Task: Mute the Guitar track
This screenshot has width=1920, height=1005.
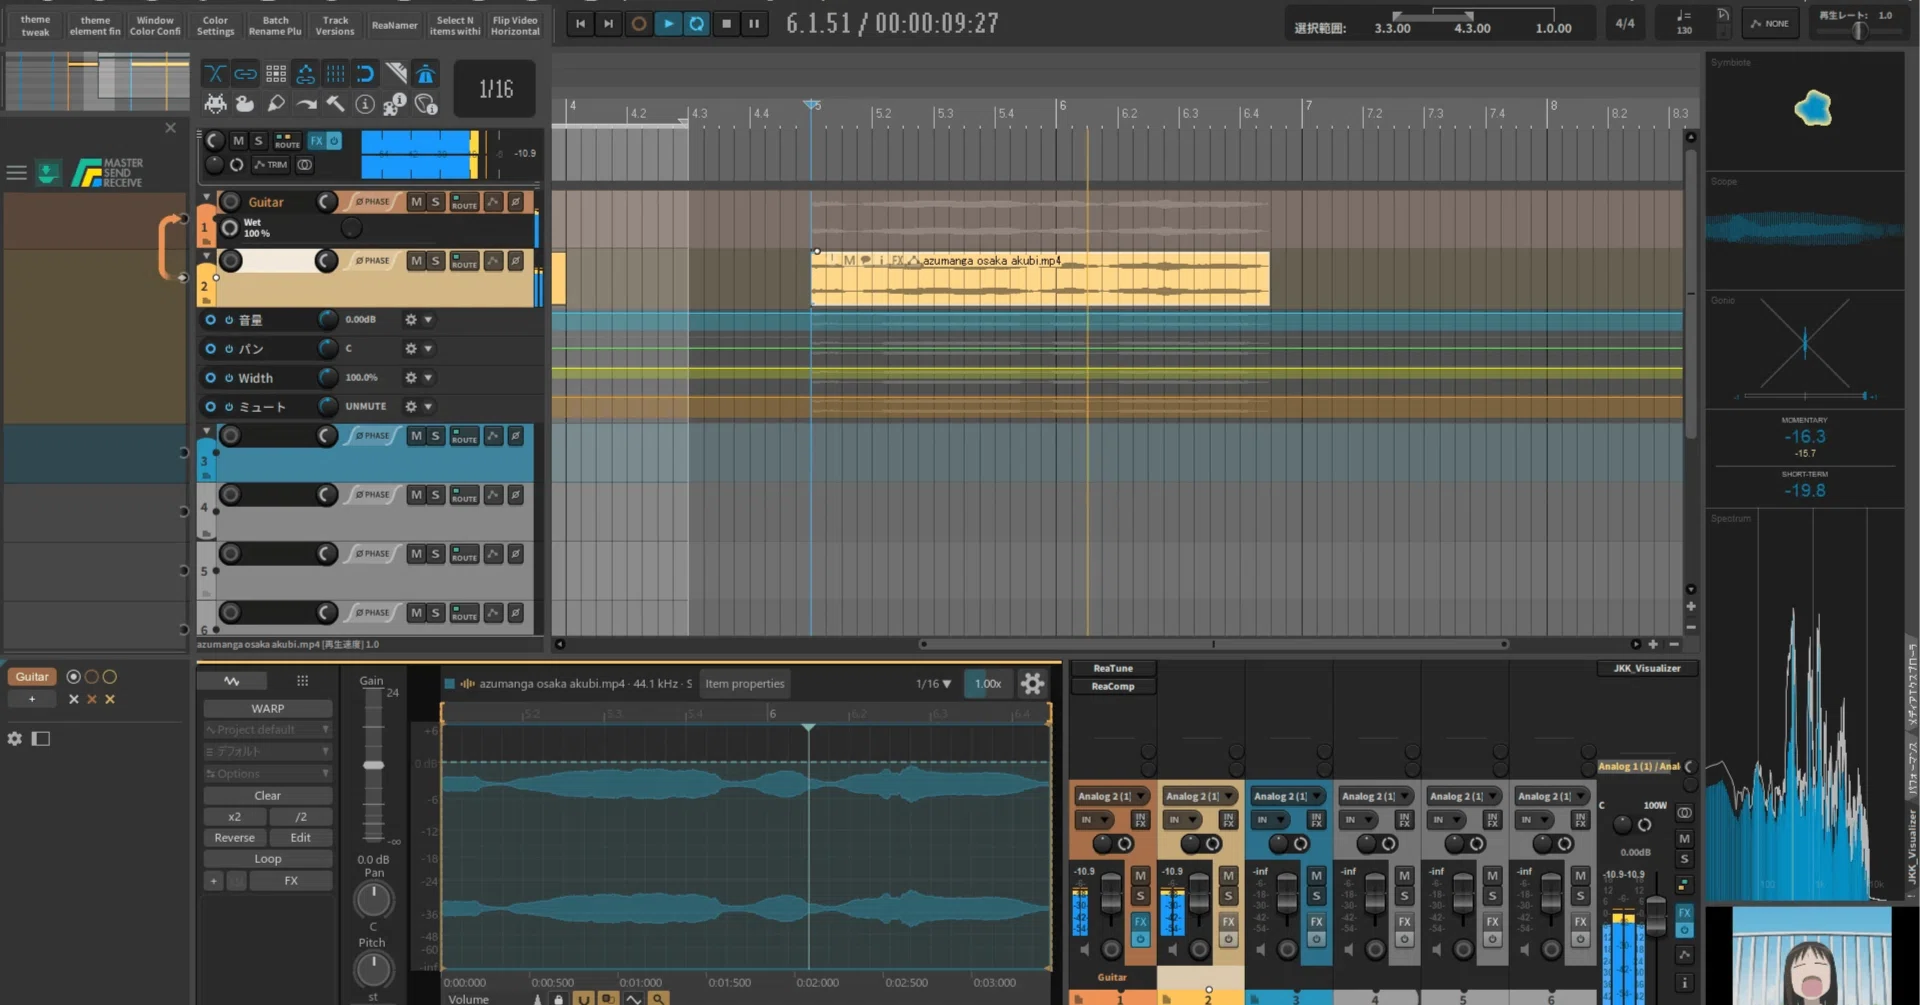Action: tap(416, 202)
